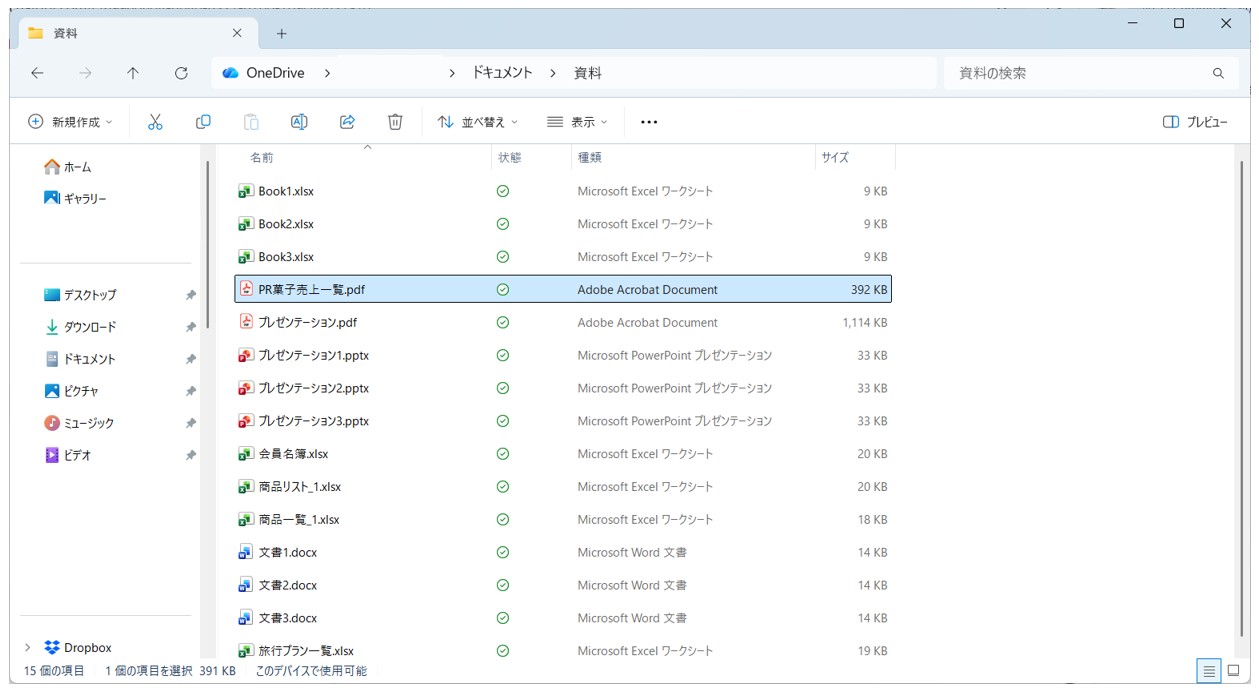This screenshot has height=693, width=1259.
Task: Switch to large icons view in status bar
Action: pos(1233,671)
